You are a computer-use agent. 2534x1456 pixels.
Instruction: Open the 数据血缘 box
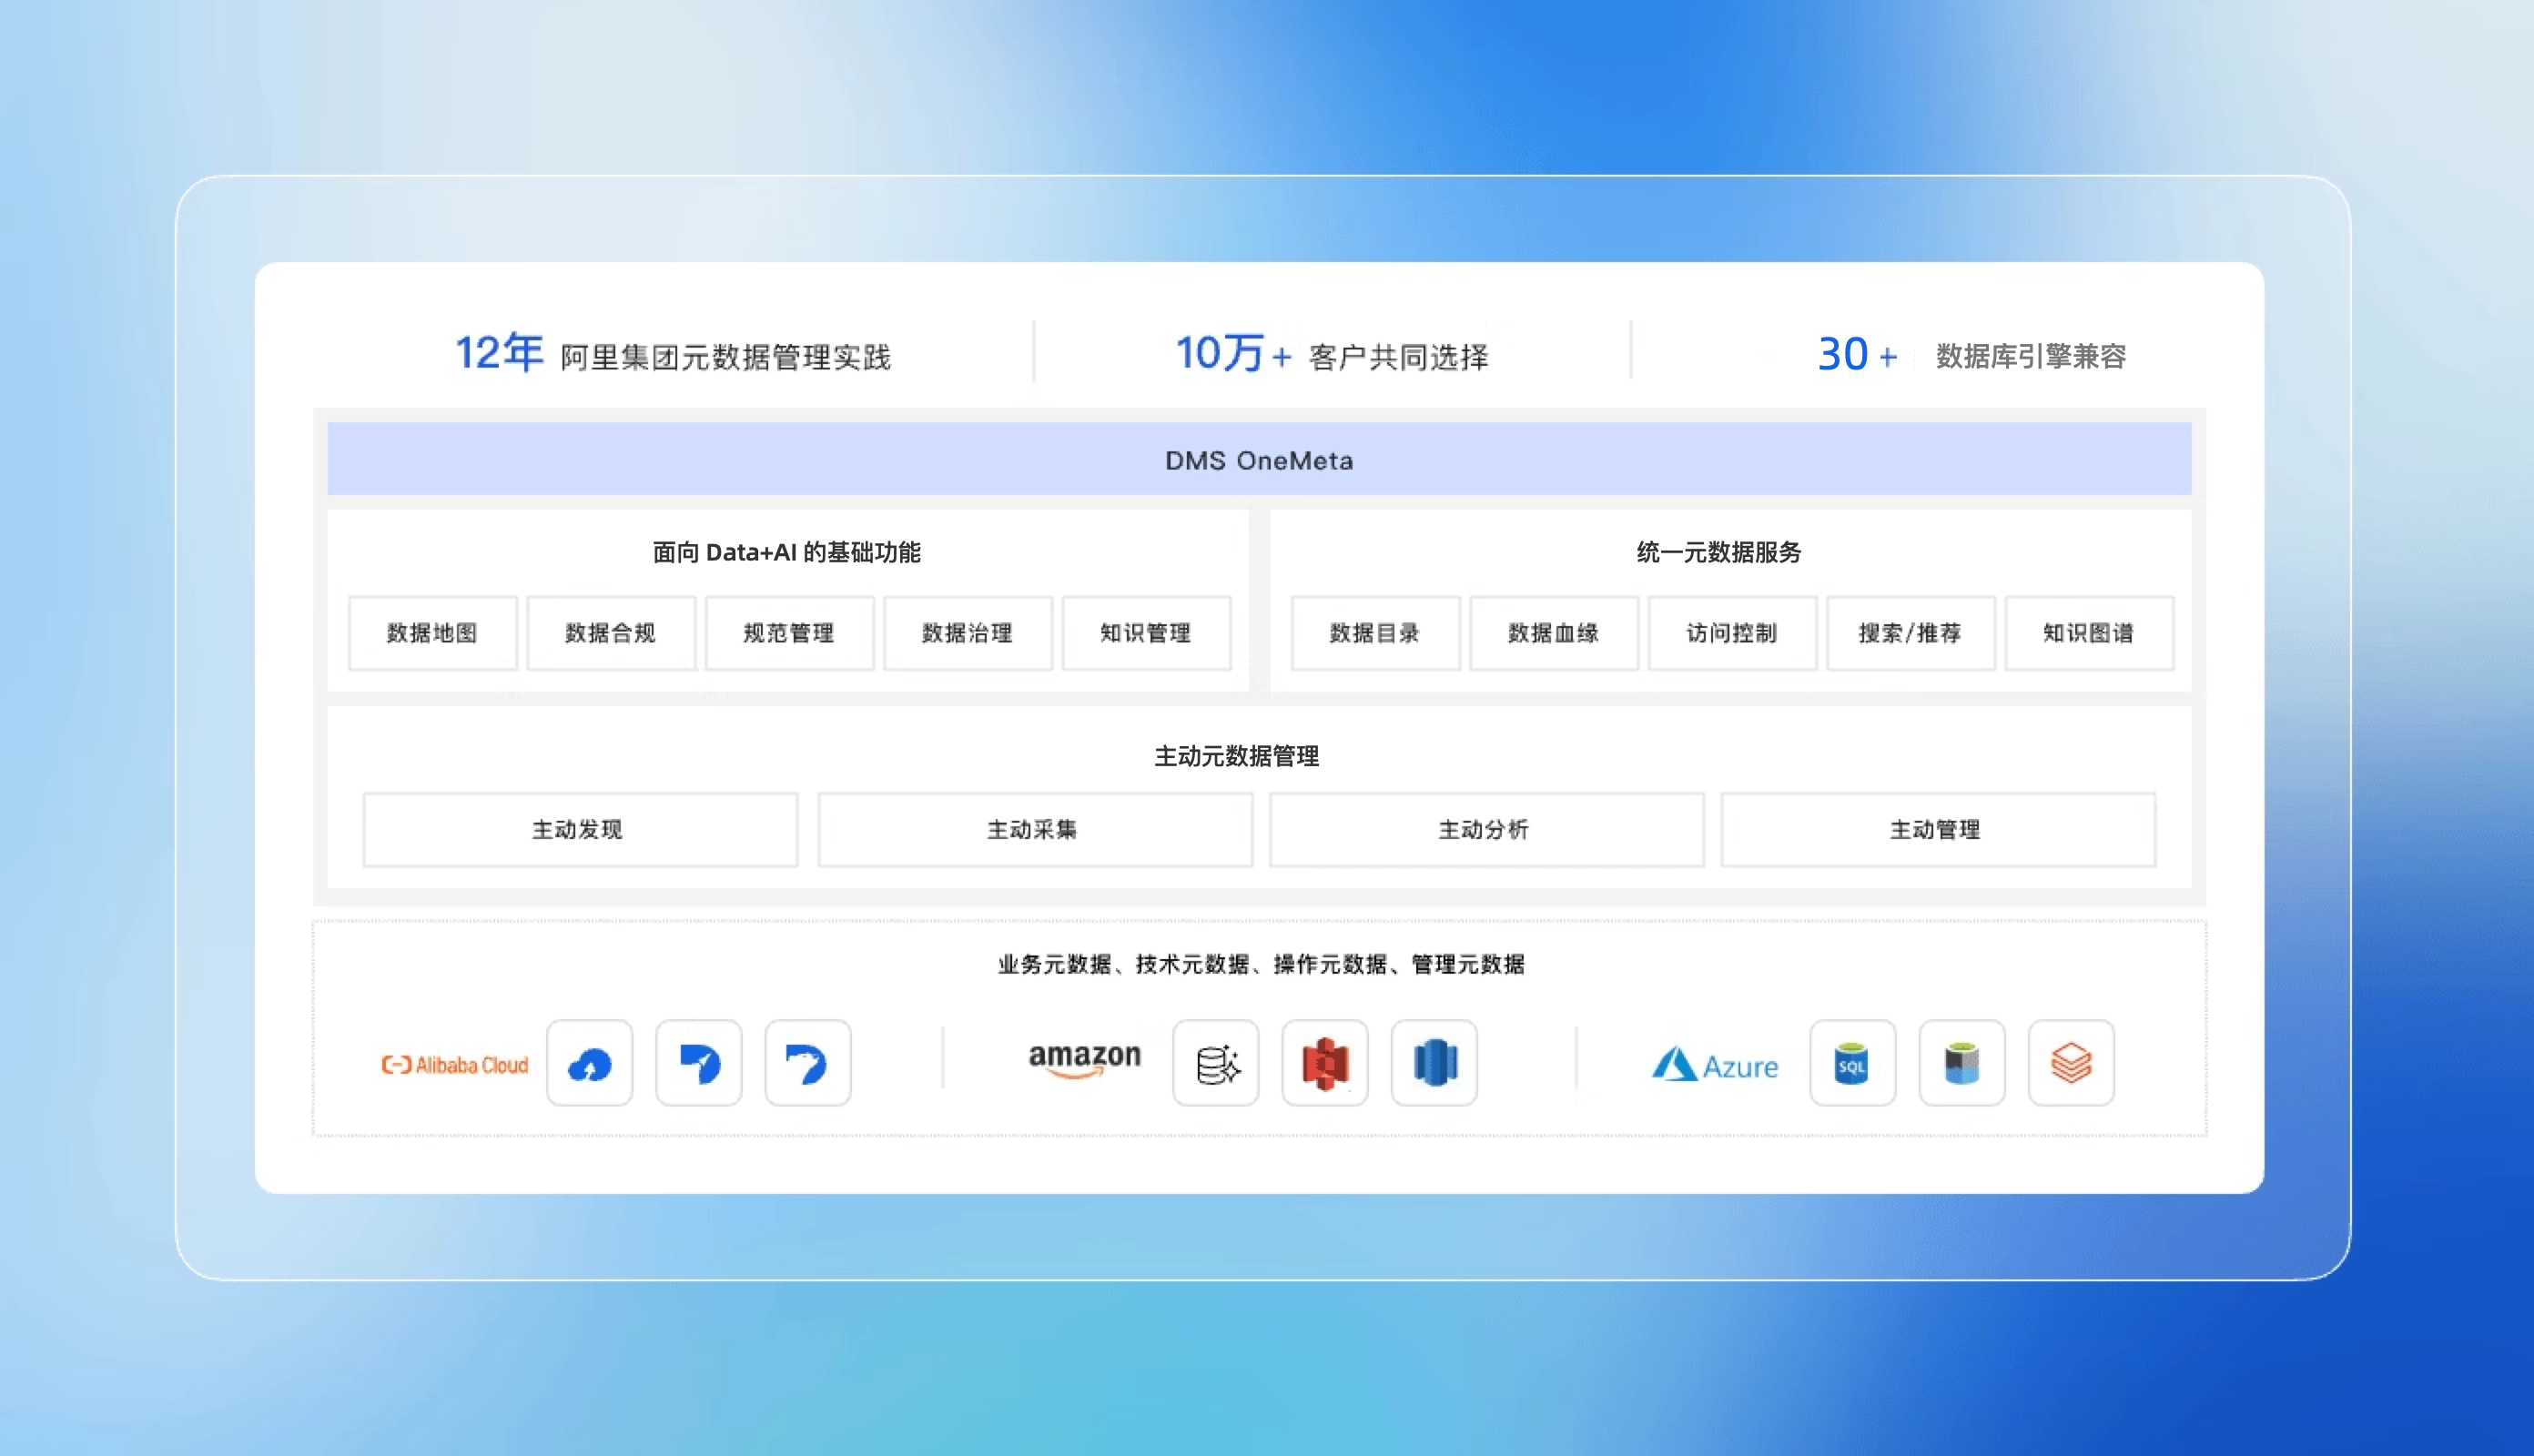(x=1553, y=633)
